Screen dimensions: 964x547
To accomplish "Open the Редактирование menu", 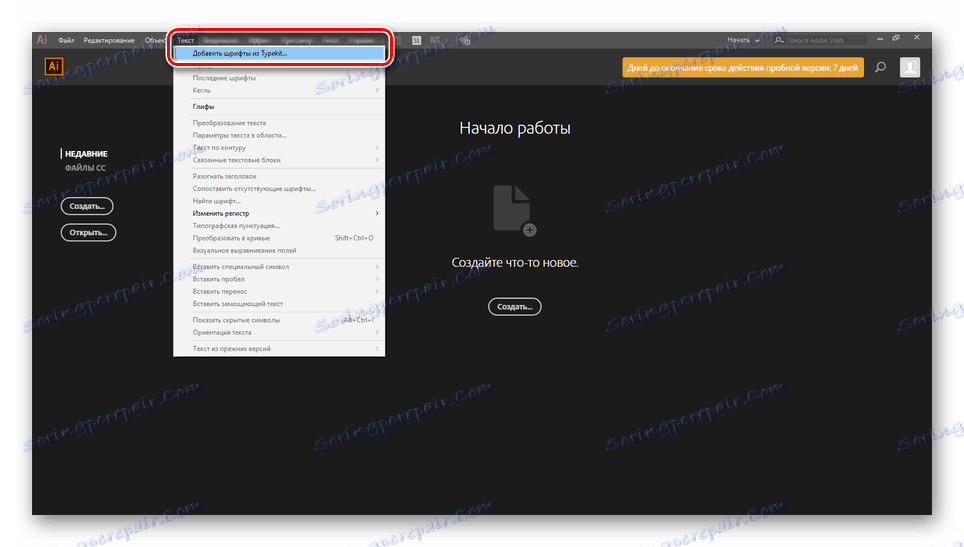I will pyautogui.click(x=109, y=41).
